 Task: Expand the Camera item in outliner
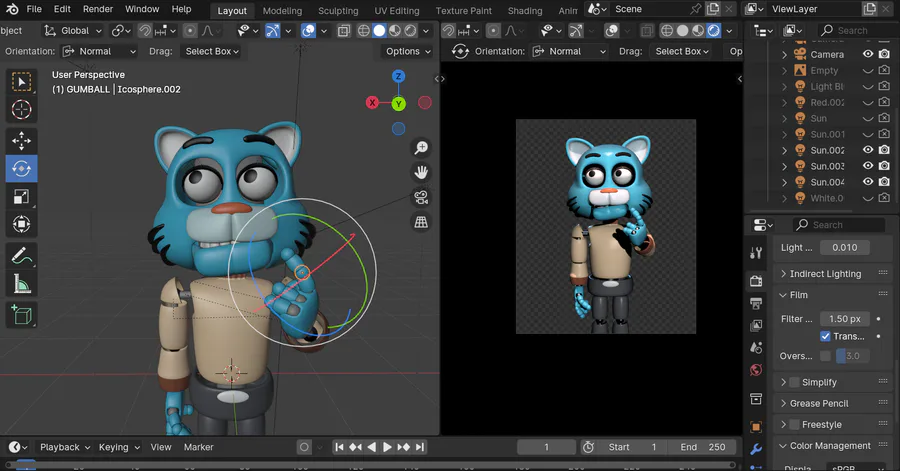[x=785, y=55]
